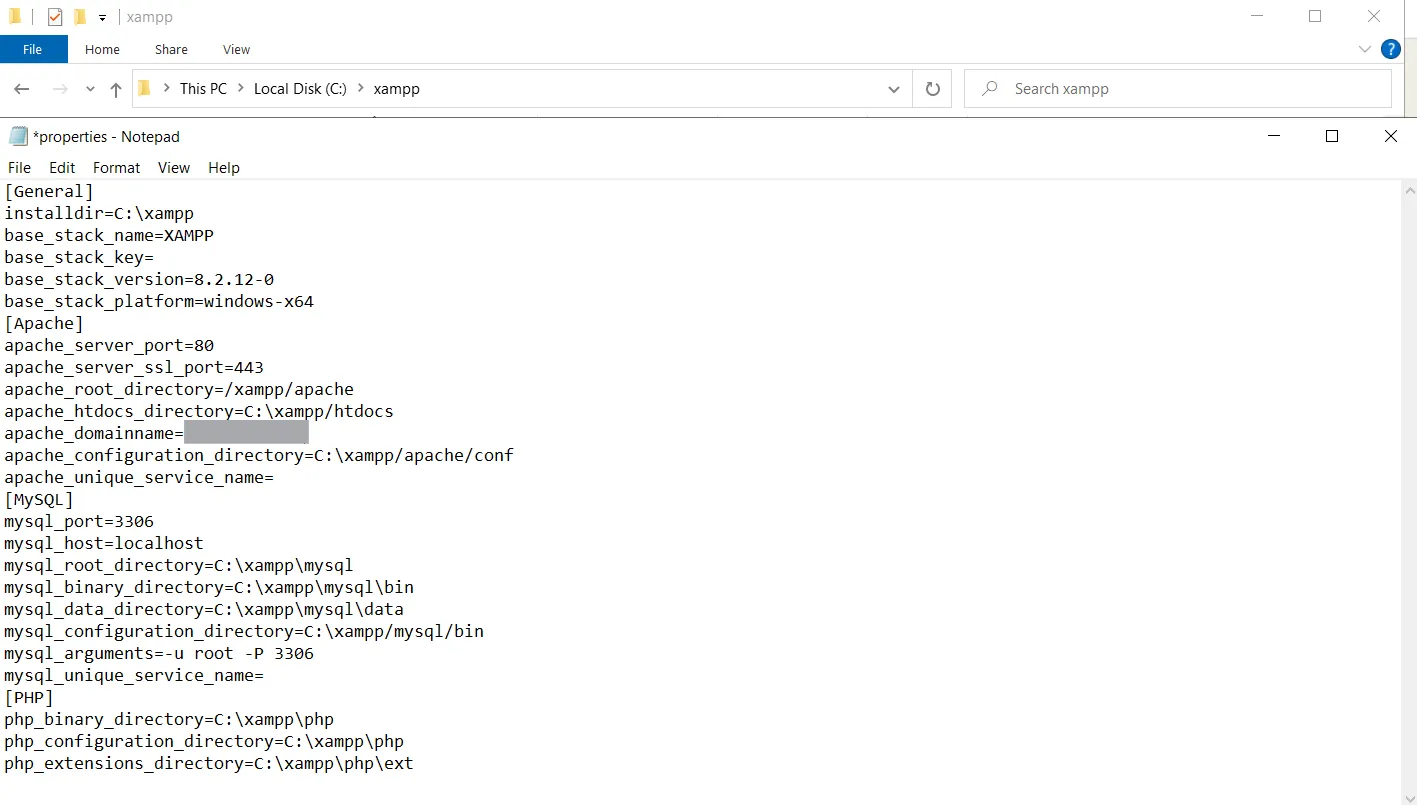Open the Customize Quick Access Toolbar dropdown
The image size is (1417, 805).
coord(102,18)
